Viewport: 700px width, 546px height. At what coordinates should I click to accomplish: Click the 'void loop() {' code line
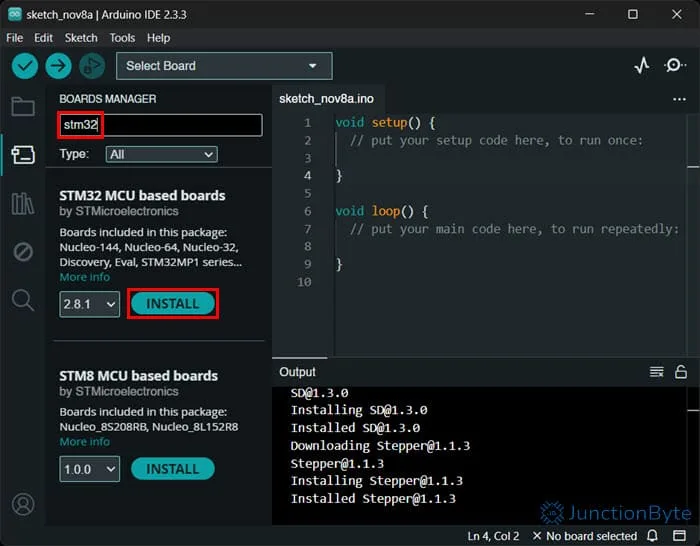coord(382,211)
